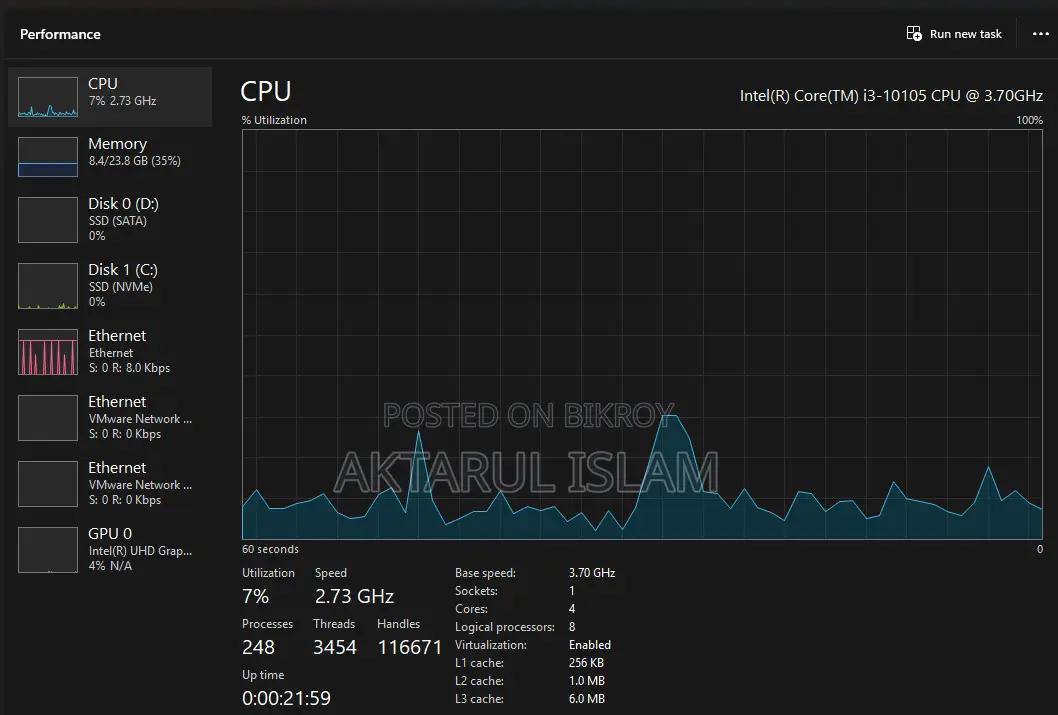The height and width of the screenshot is (715, 1058).
Task: Click the '60 seconds' graph axis label
Action: tap(270, 549)
